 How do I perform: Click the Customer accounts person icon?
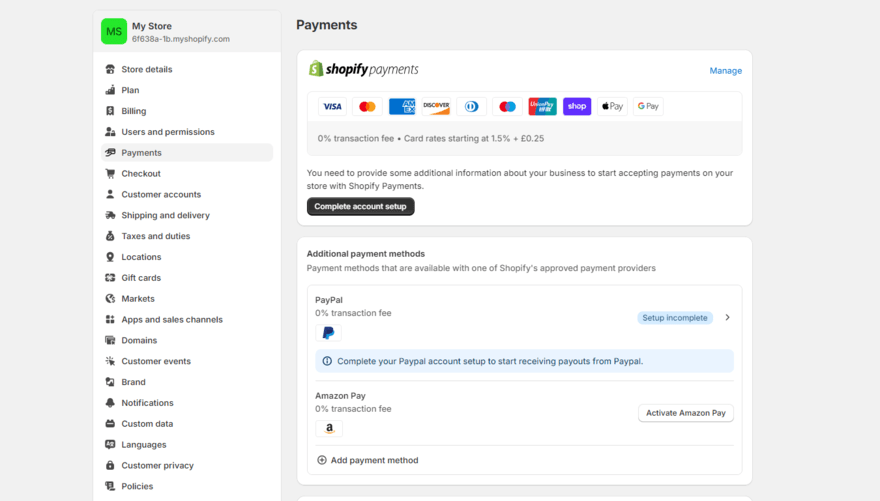click(x=110, y=194)
